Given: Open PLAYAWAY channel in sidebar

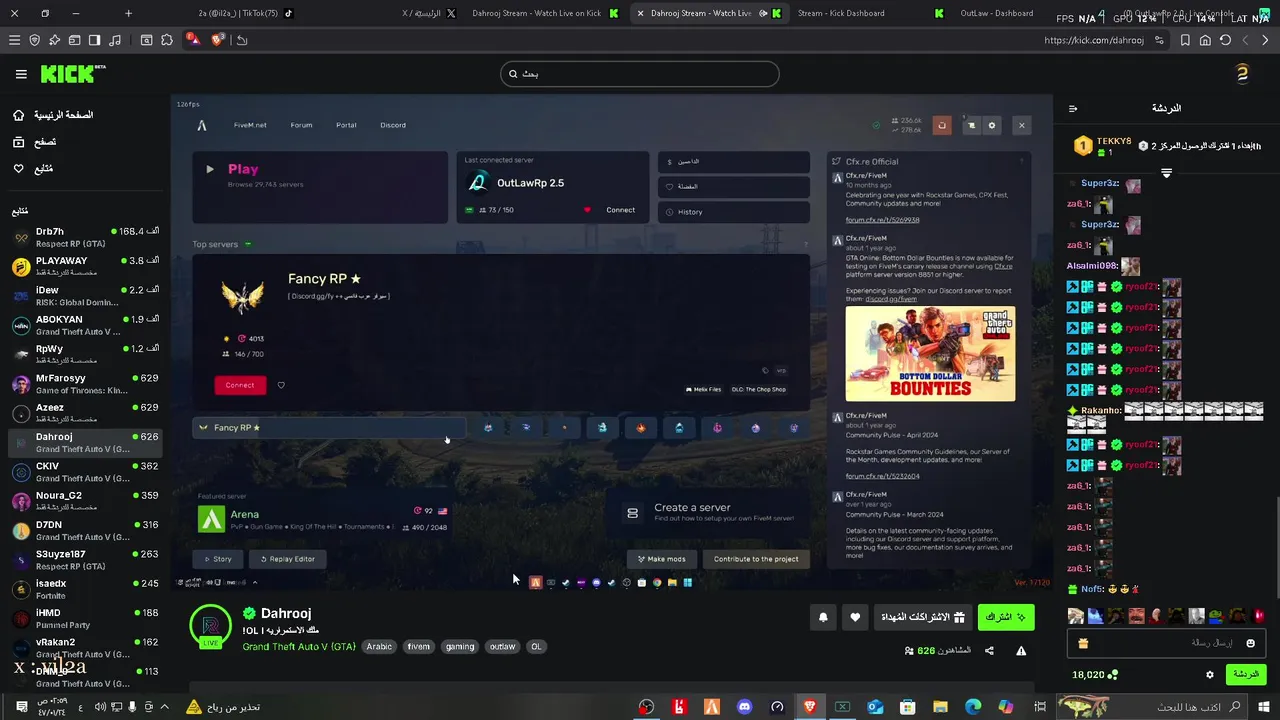Looking at the screenshot, I should point(85,266).
